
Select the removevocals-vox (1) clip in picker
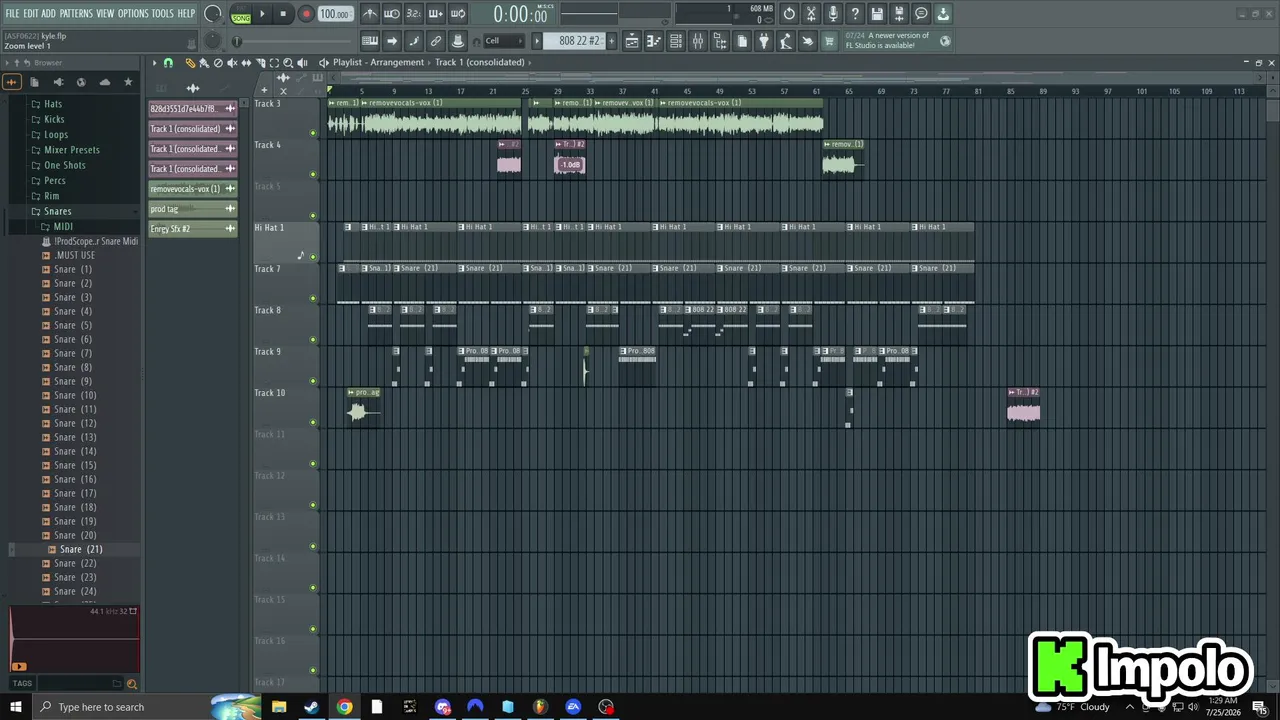tap(193, 189)
